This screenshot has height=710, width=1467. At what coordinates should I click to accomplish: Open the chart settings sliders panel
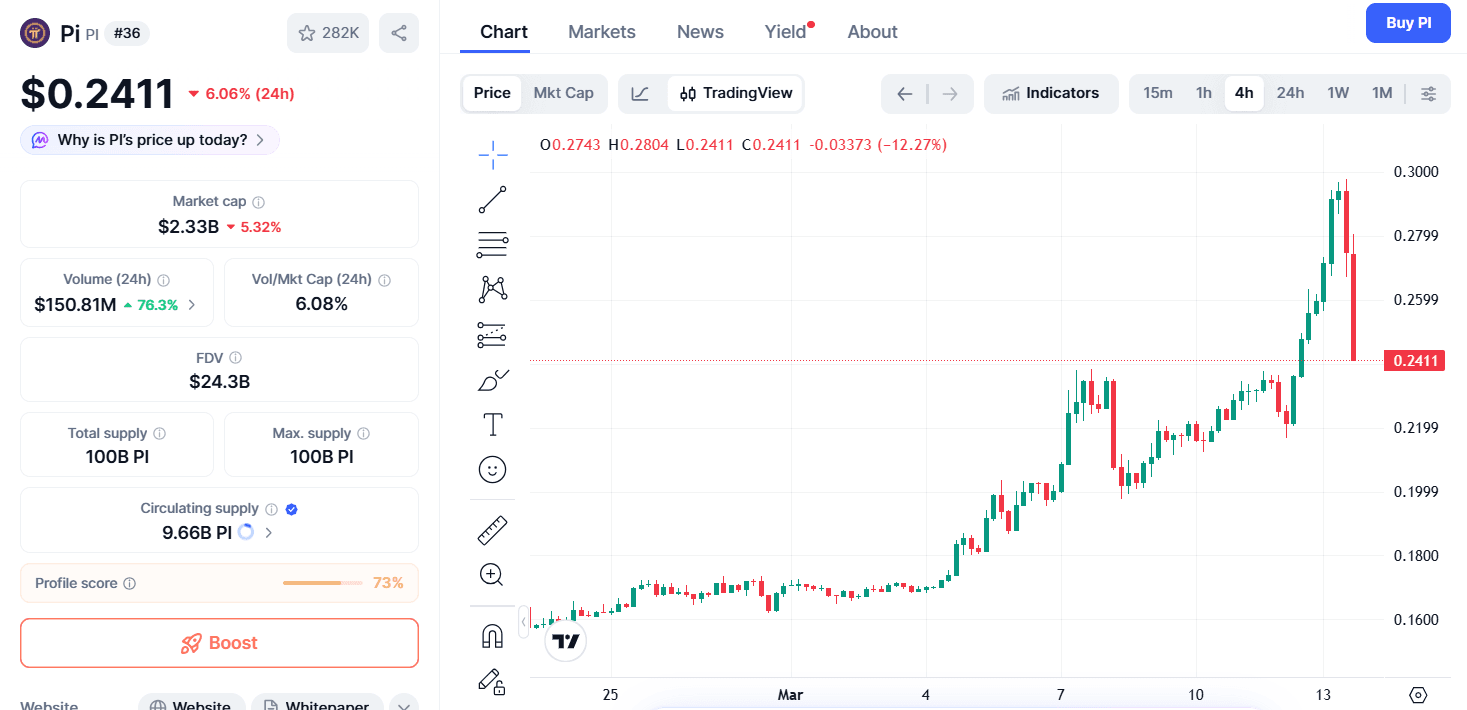point(1428,93)
